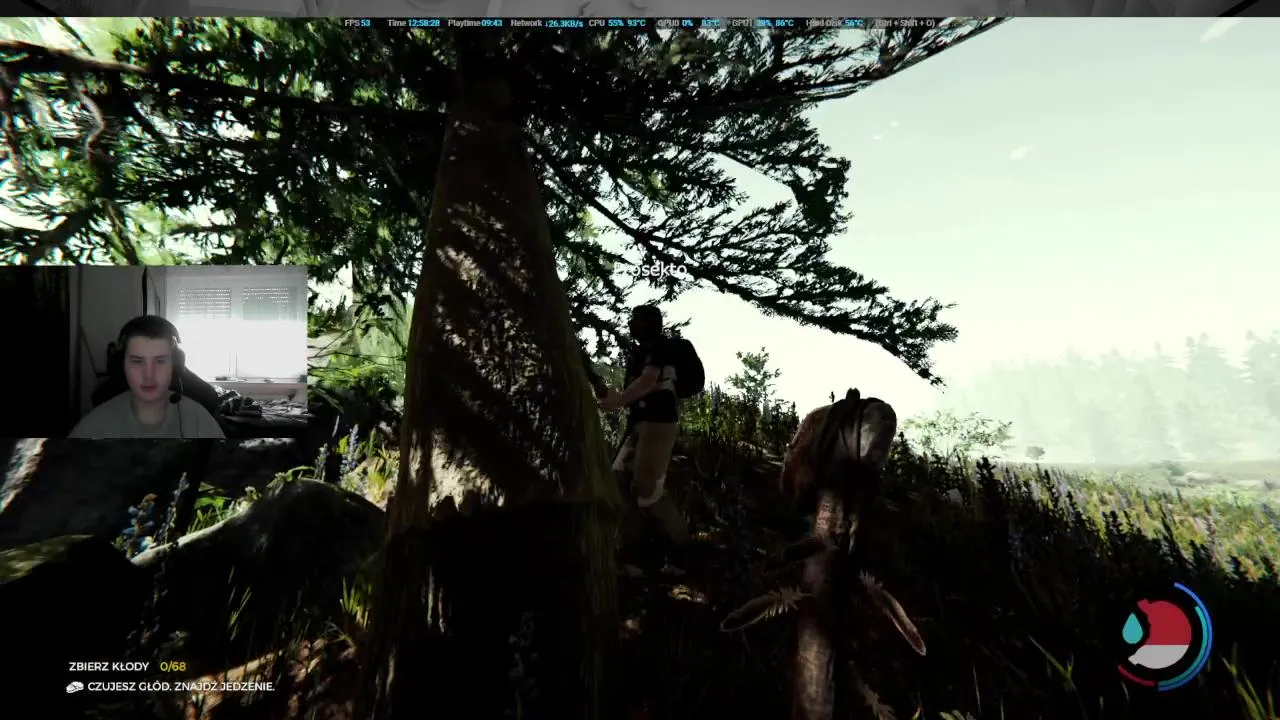Click the Hard Disk 56°C readout

(x=834, y=23)
